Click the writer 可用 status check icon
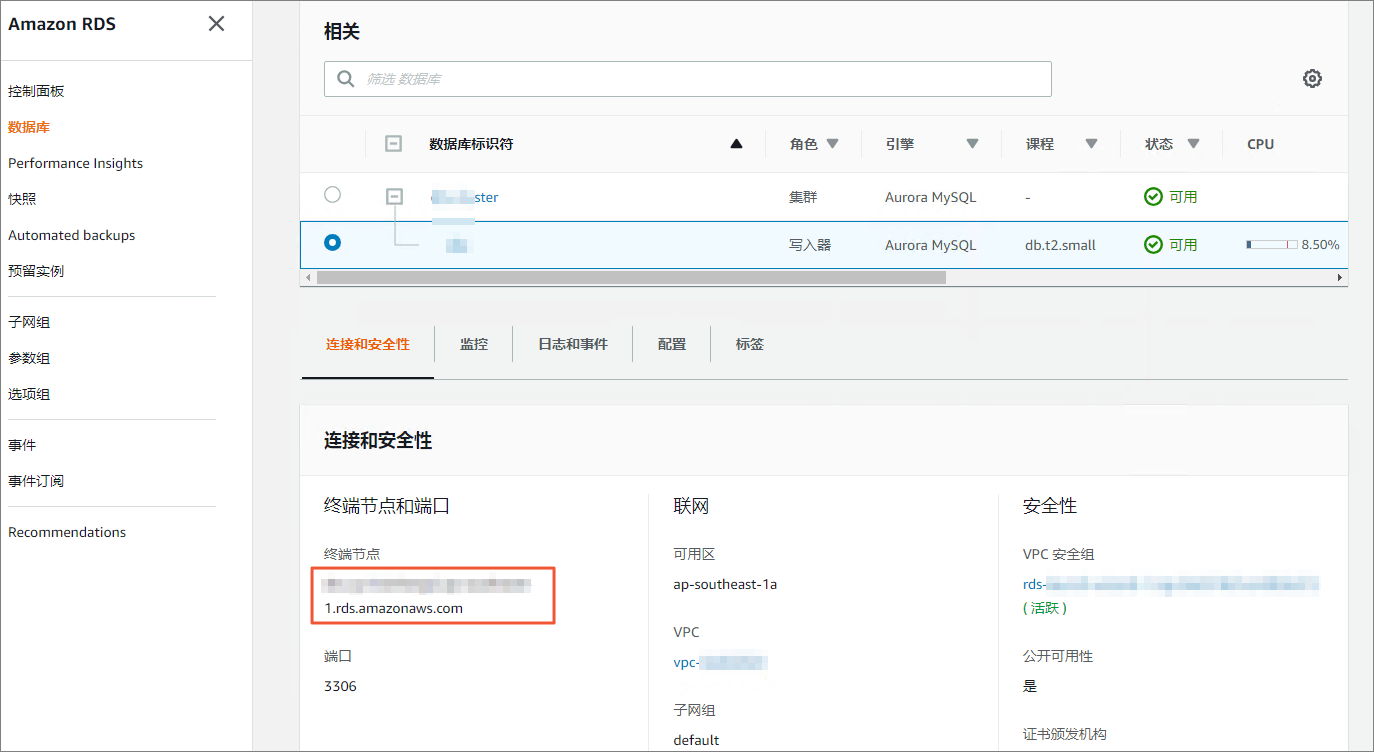The image size is (1374, 752). click(1153, 245)
